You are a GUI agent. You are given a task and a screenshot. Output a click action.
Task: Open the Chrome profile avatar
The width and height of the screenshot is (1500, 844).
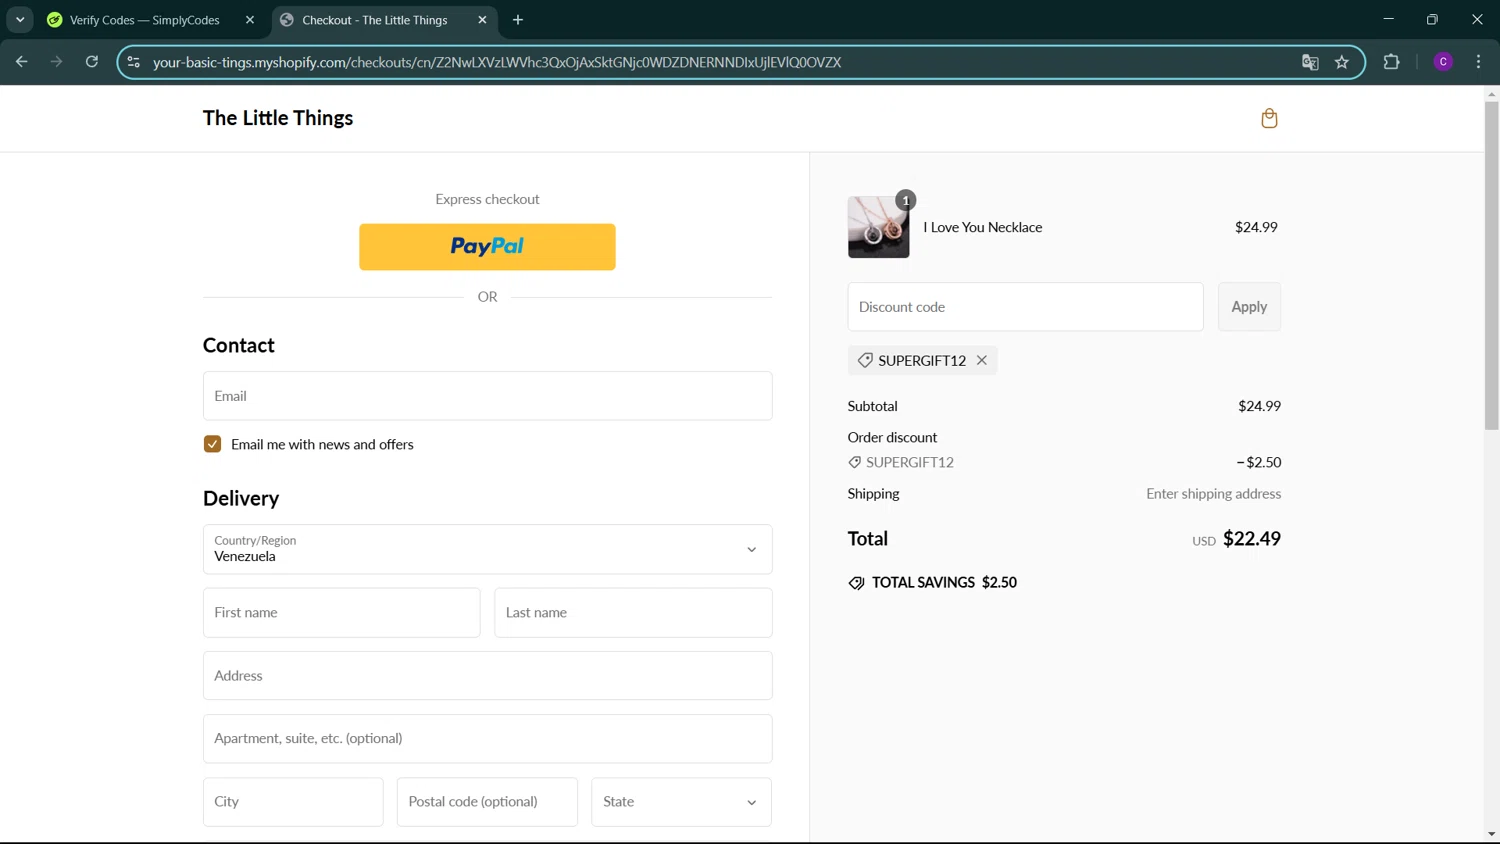coord(1443,62)
